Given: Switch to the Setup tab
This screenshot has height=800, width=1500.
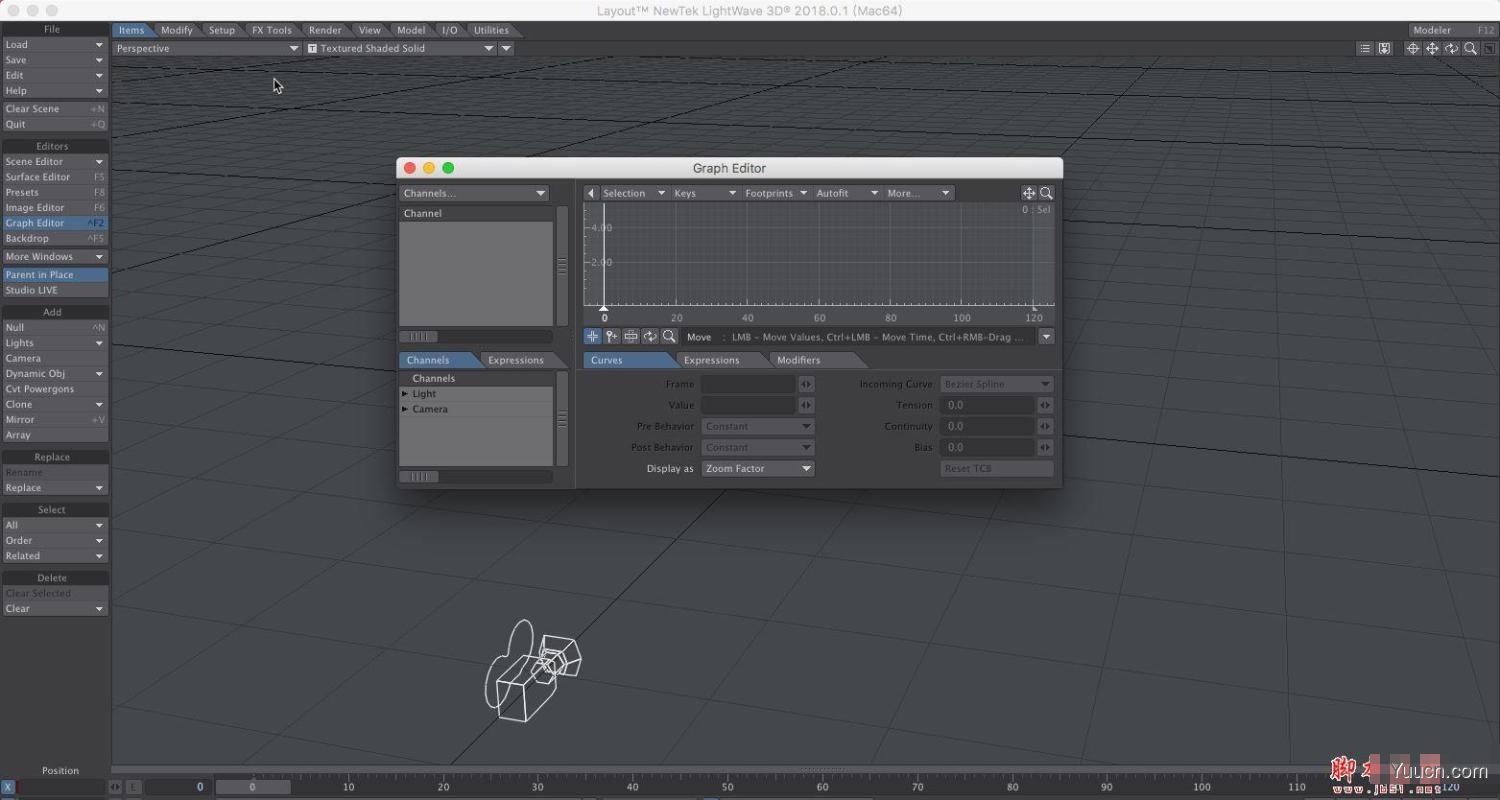Looking at the screenshot, I should coord(222,30).
